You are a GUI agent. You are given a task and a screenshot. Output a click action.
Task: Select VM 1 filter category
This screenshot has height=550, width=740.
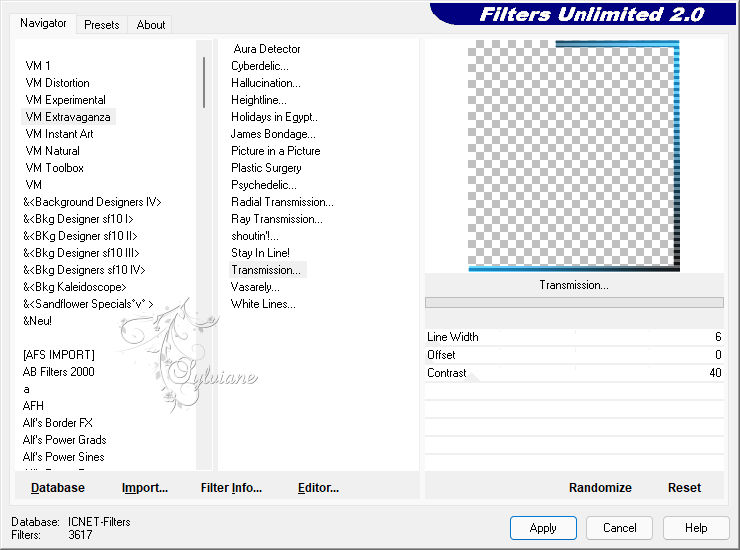click(38, 66)
